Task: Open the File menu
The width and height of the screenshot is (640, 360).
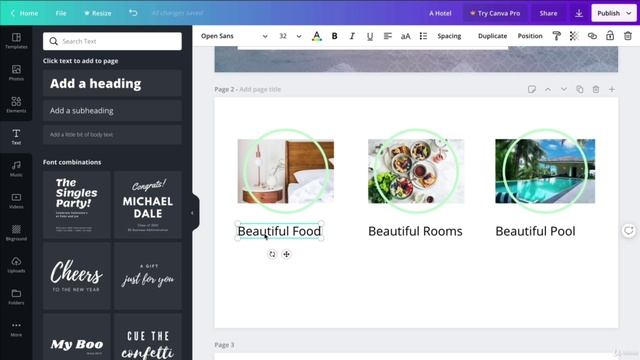Action: coord(61,13)
